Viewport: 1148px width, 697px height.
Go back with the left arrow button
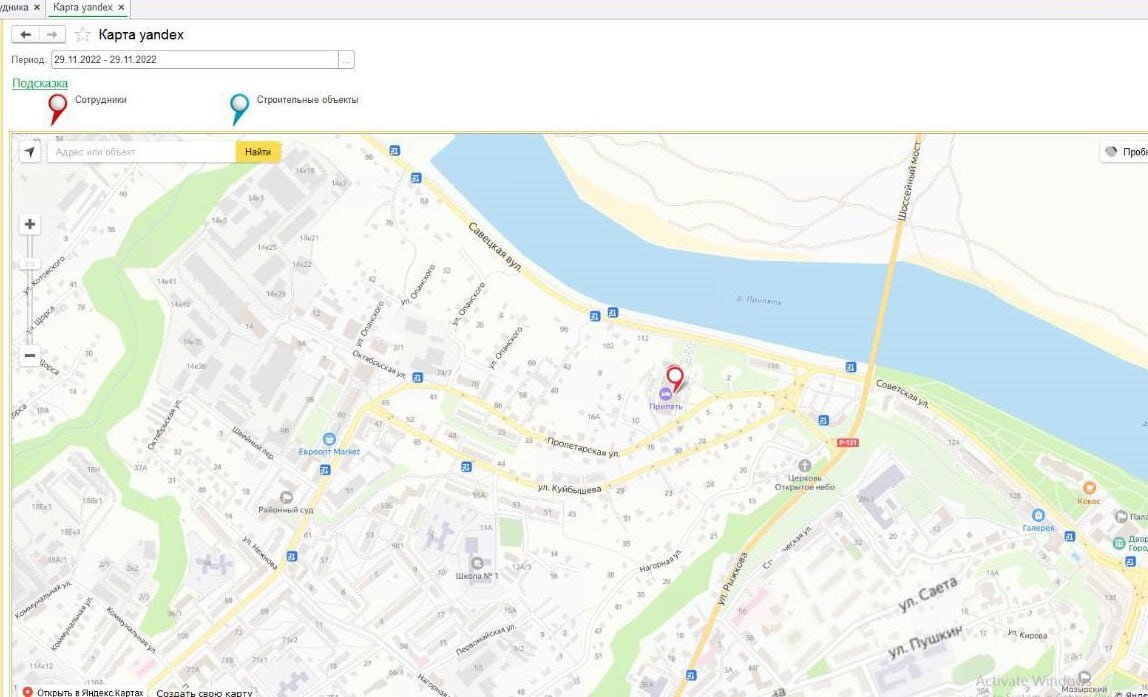(x=25, y=34)
